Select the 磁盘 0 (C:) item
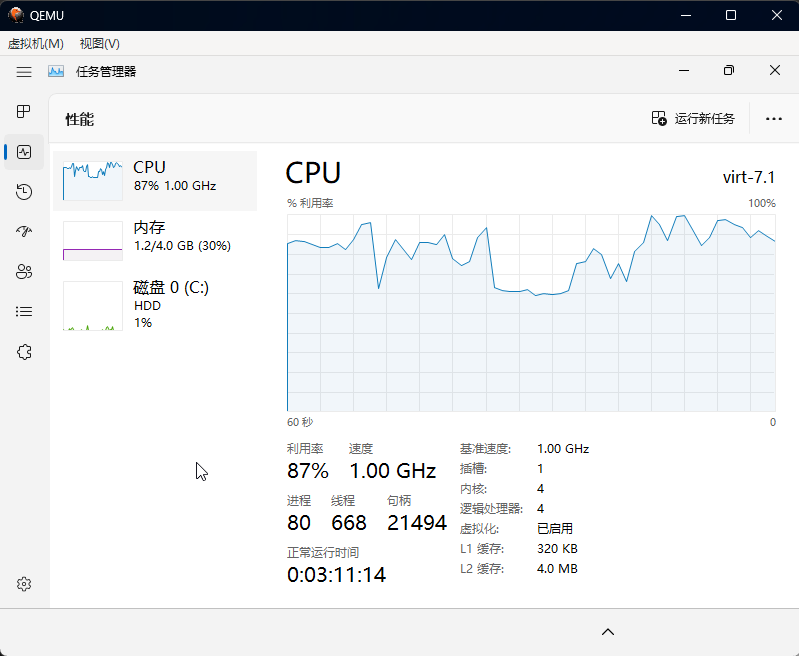The width and height of the screenshot is (799, 656). point(155,304)
